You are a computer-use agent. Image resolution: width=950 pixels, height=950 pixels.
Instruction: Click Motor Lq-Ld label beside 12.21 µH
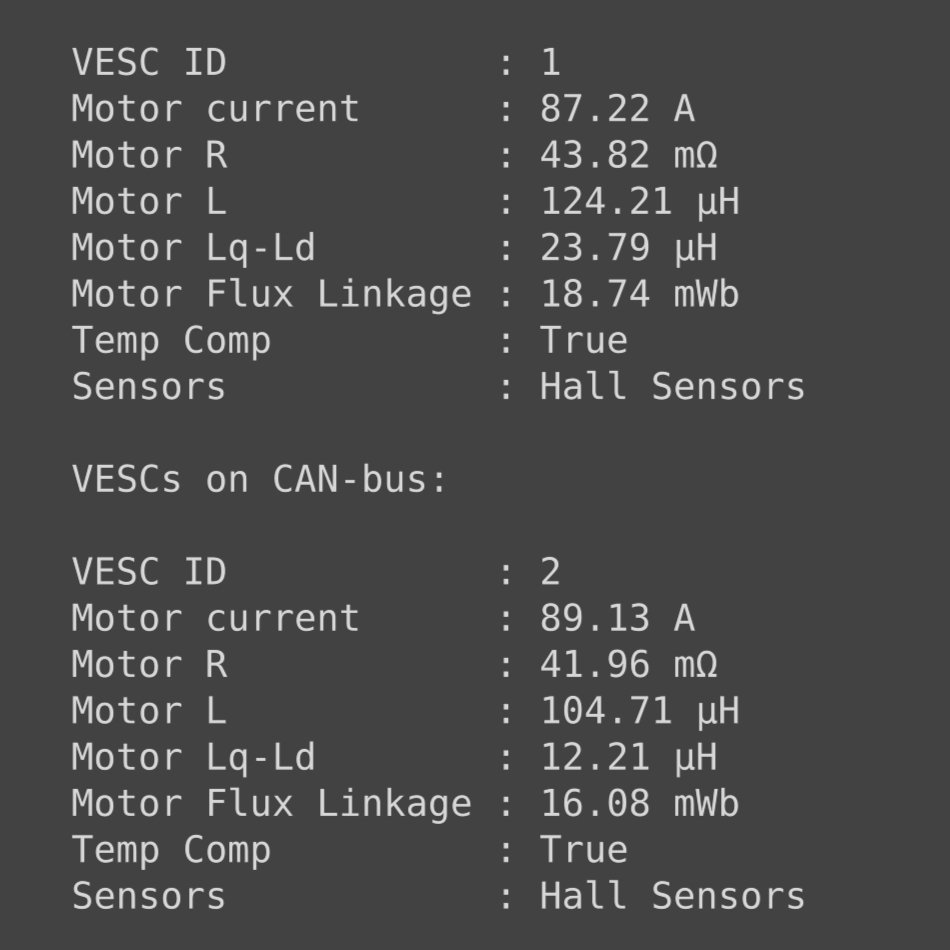[193, 757]
